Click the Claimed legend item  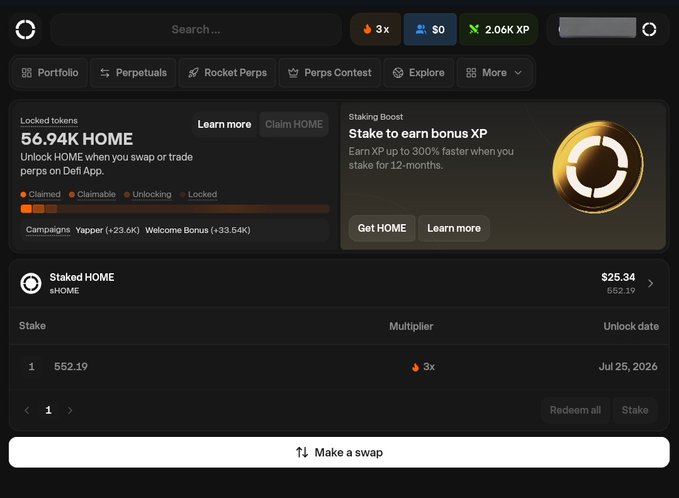40,194
